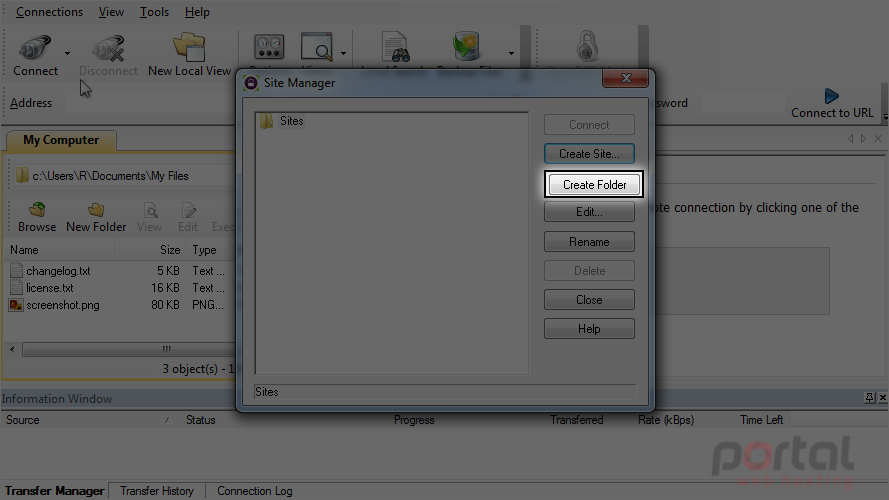Viewport: 889px width, 500px height.
Task: Click the Rename button
Action: click(x=589, y=242)
